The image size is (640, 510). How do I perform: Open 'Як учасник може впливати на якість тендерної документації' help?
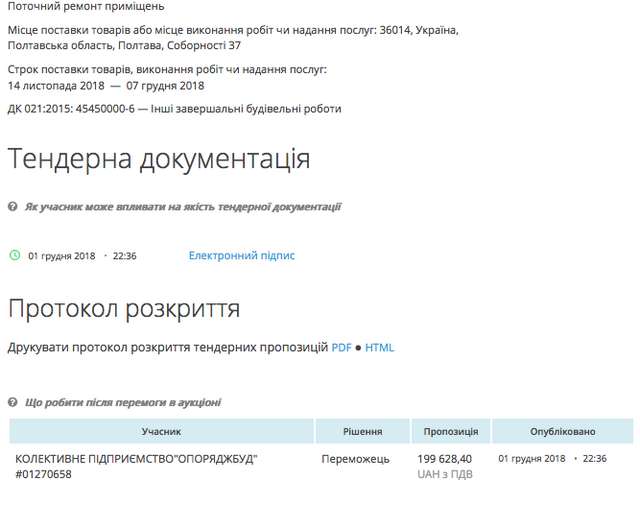tap(183, 207)
